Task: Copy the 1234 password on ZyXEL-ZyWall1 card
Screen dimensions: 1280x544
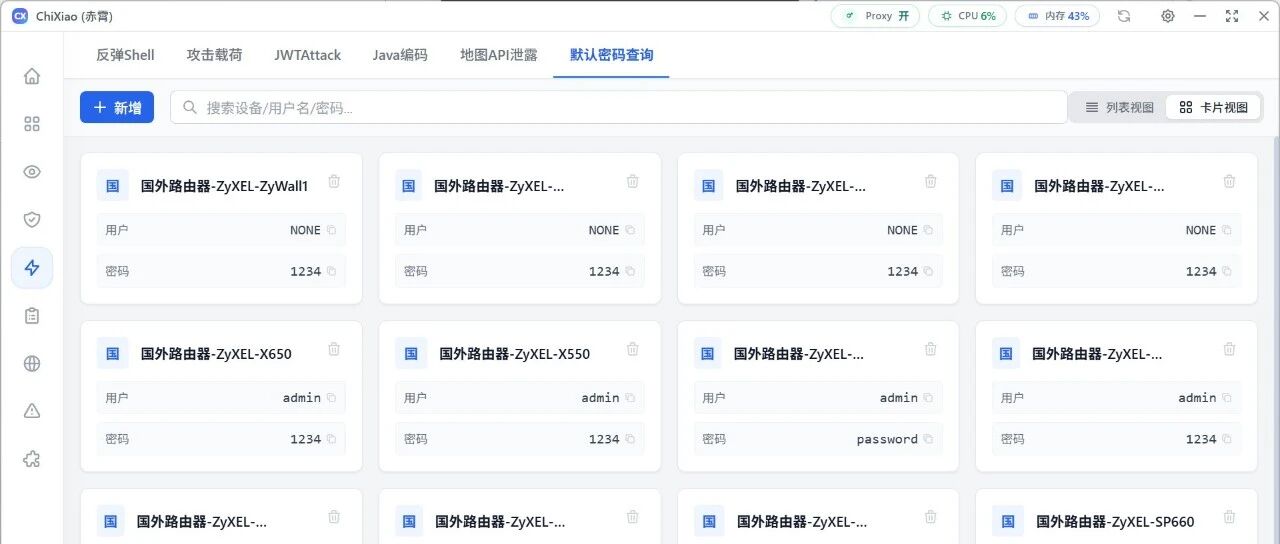Action: point(331,271)
